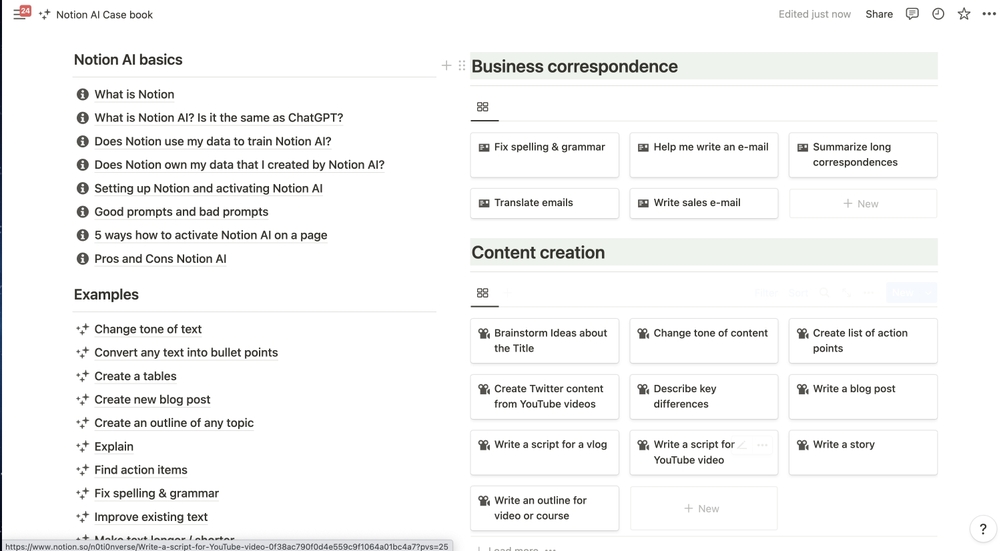Expand Load more in Content creation
The height and width of the screenshot is (551, 1005).
tap(514, 548)
